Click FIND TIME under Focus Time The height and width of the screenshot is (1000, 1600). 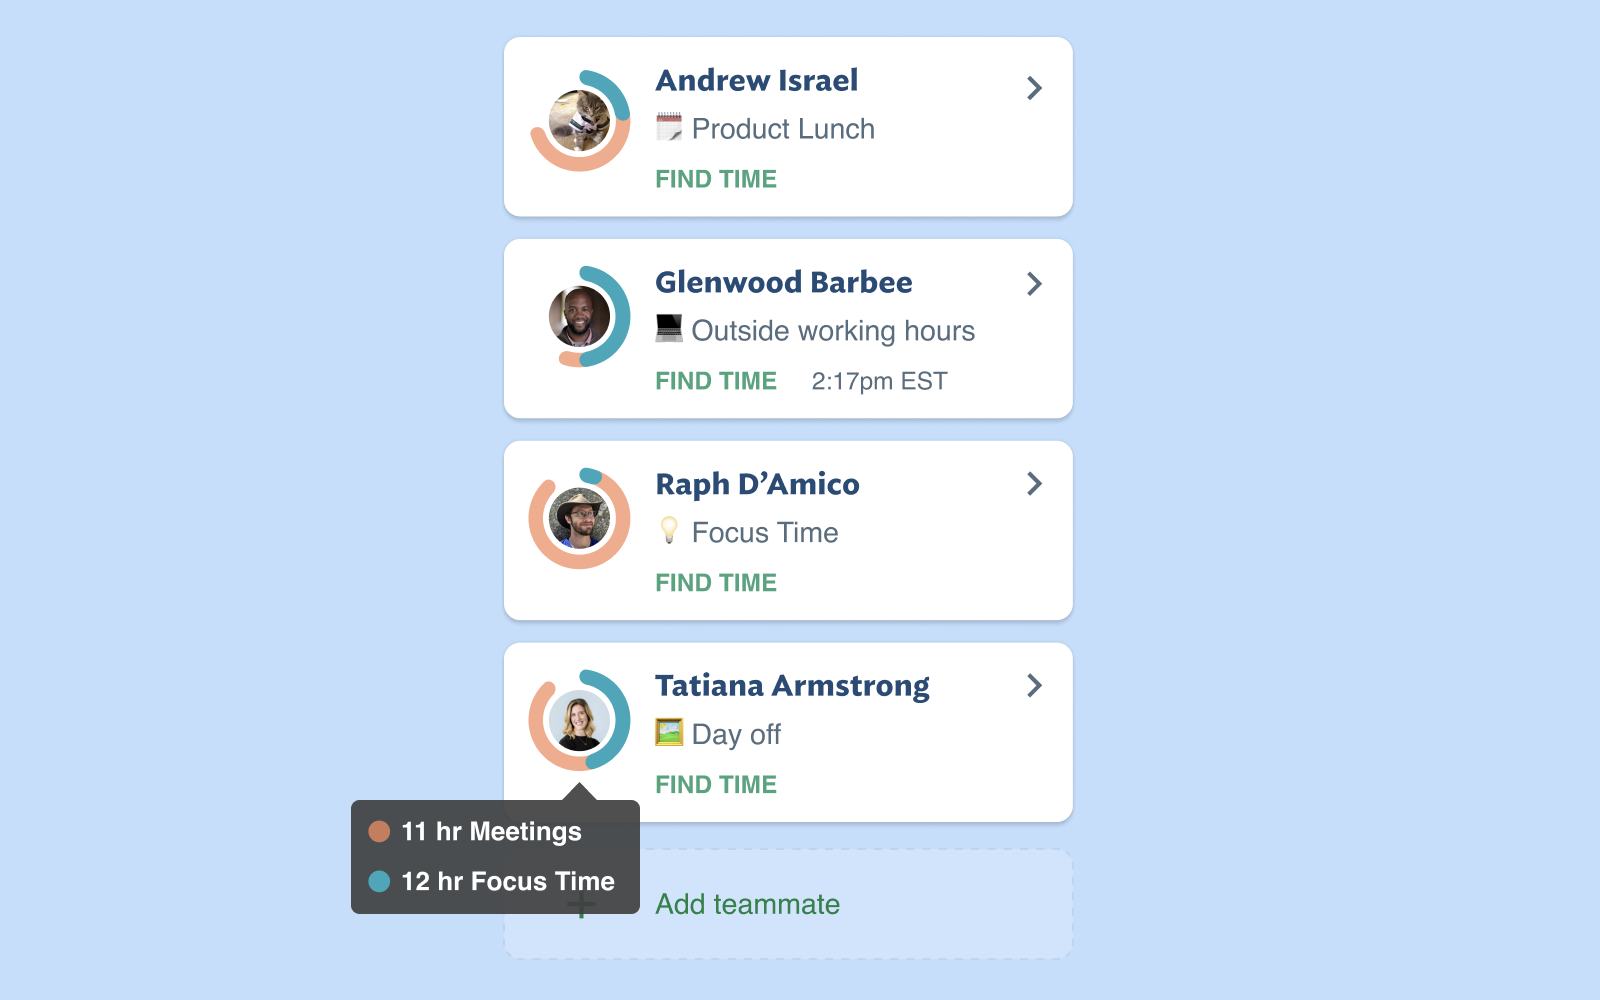pyautogui.click(x=716, y=583)
